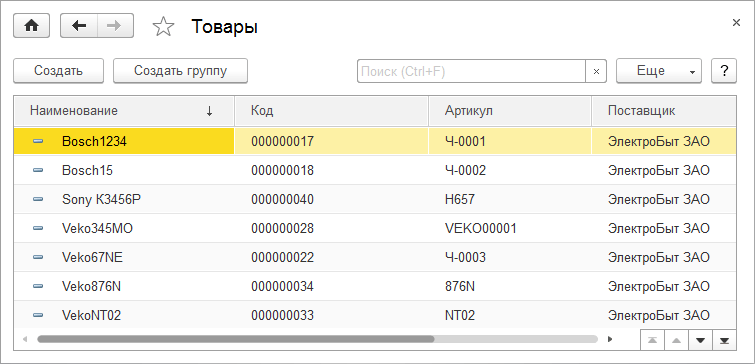Viewport: 755px width, 364px height.
Task: Click code cell 000000017
Action: (331, 142)
